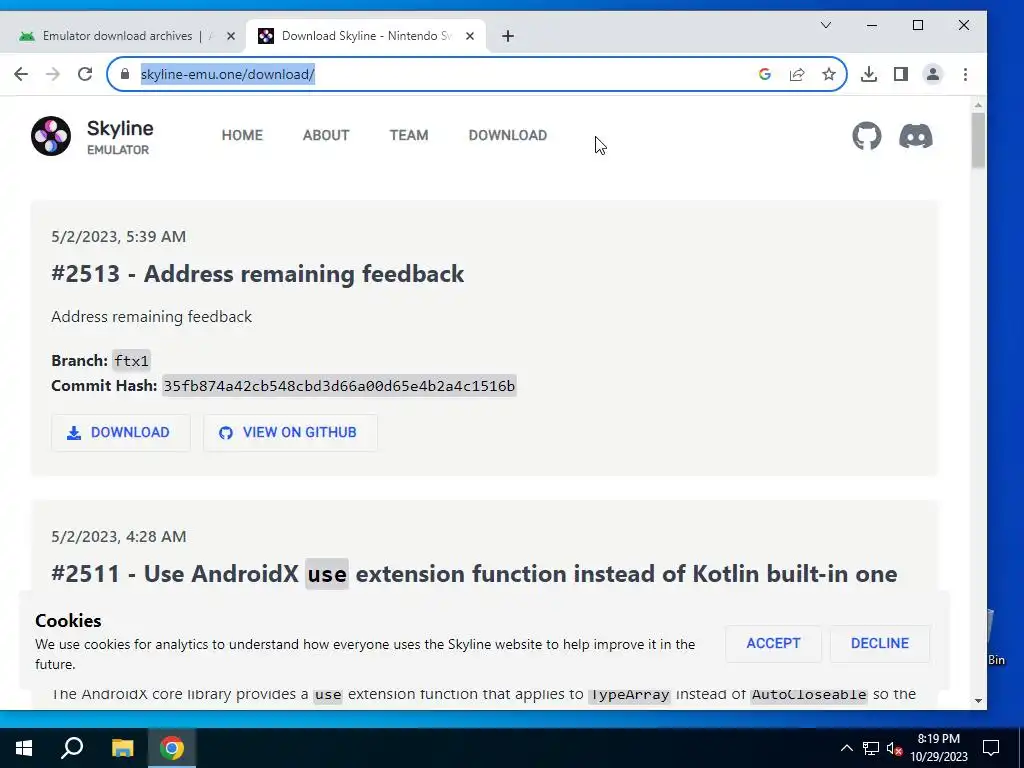
Task: Open Chrome downloads icon
Action: [x=869, y=74]
